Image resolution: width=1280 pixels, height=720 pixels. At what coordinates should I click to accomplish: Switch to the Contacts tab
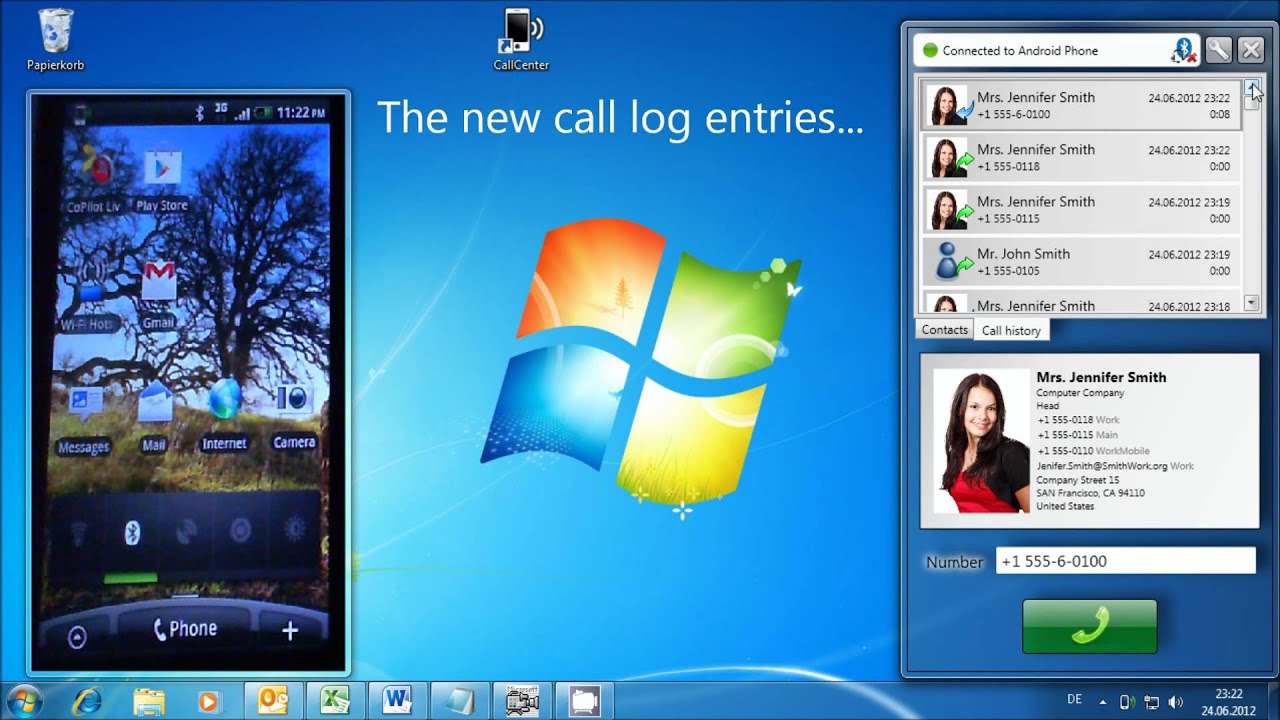point(944,329)
